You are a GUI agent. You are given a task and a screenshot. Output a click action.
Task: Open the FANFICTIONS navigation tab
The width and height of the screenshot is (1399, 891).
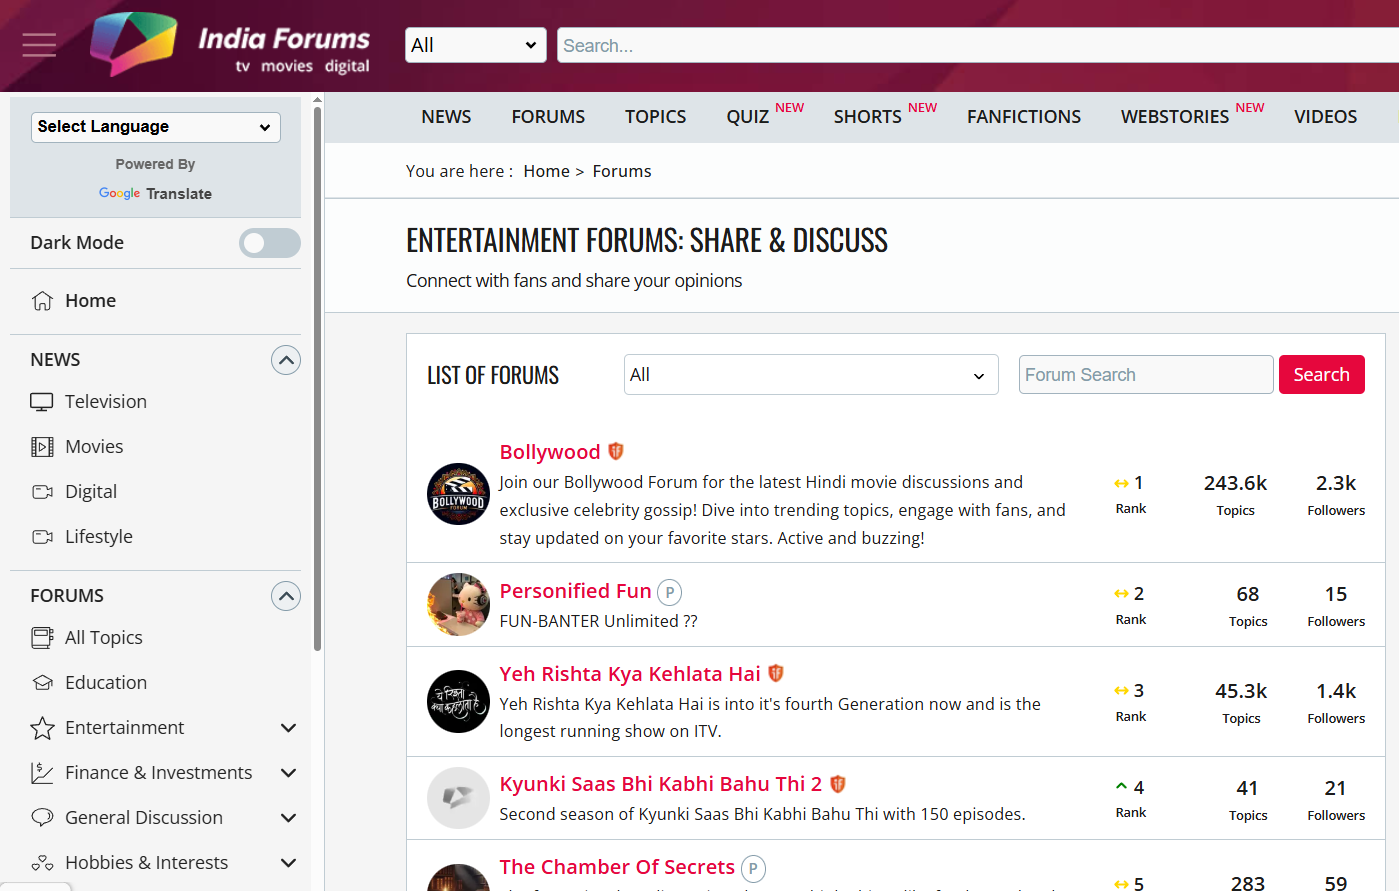click(1024, 117)
